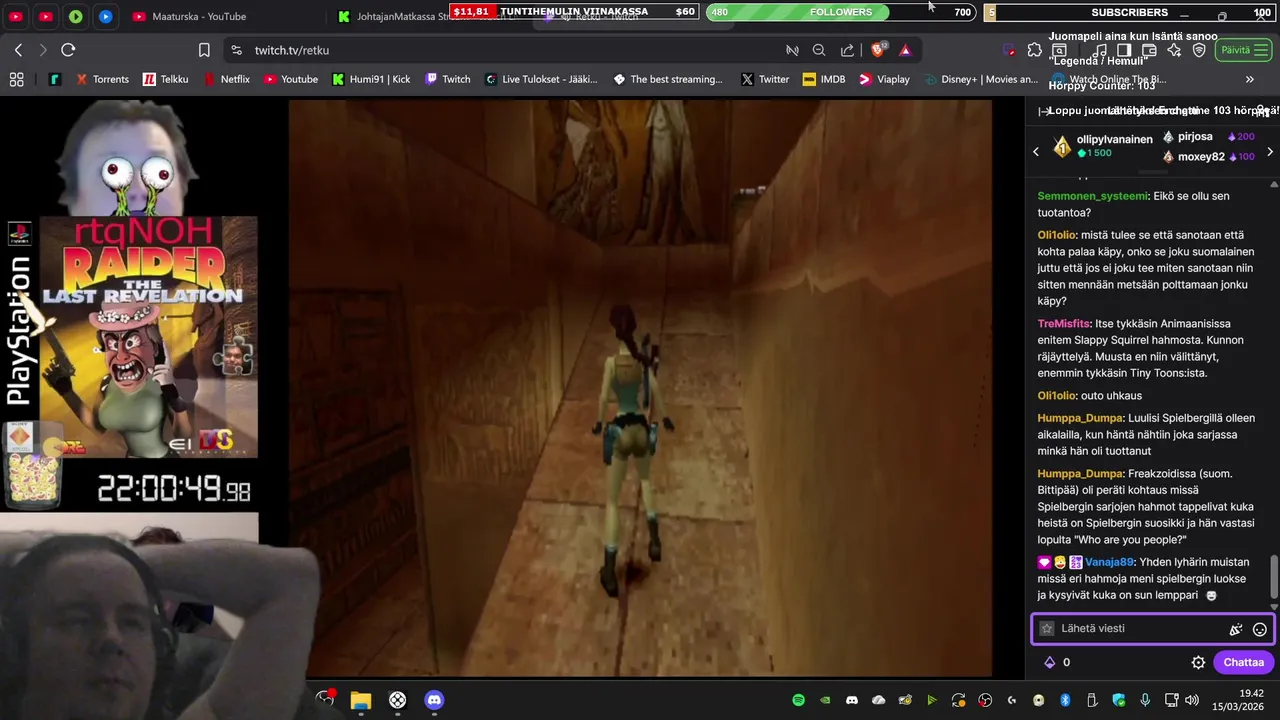
Task: Open chat settings gear icon
Action: coord(1198,662)
